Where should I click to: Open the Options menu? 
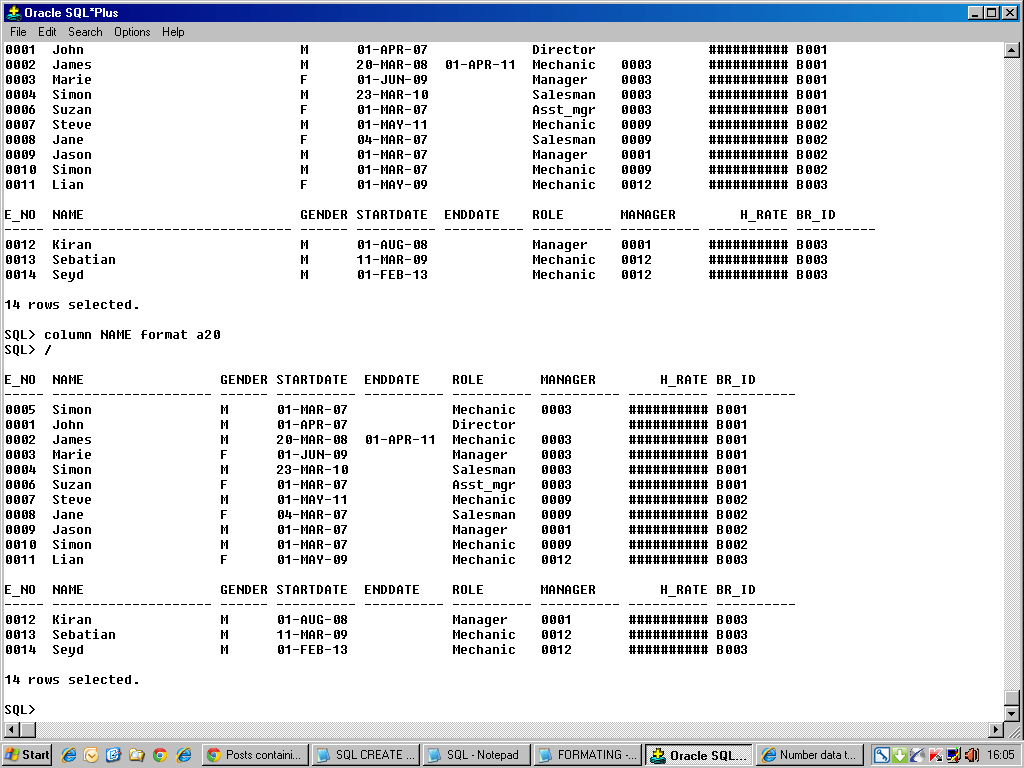click(x=132, y=32)
